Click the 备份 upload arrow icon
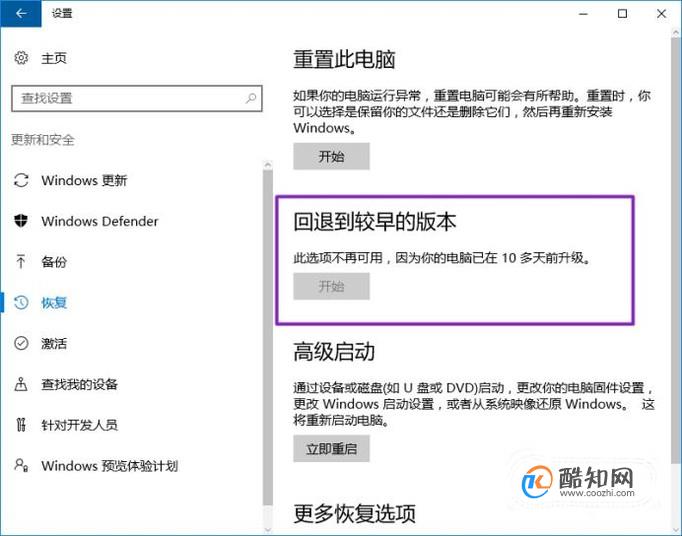The height and width of the screenshot is (536, 682). (20, 261)
